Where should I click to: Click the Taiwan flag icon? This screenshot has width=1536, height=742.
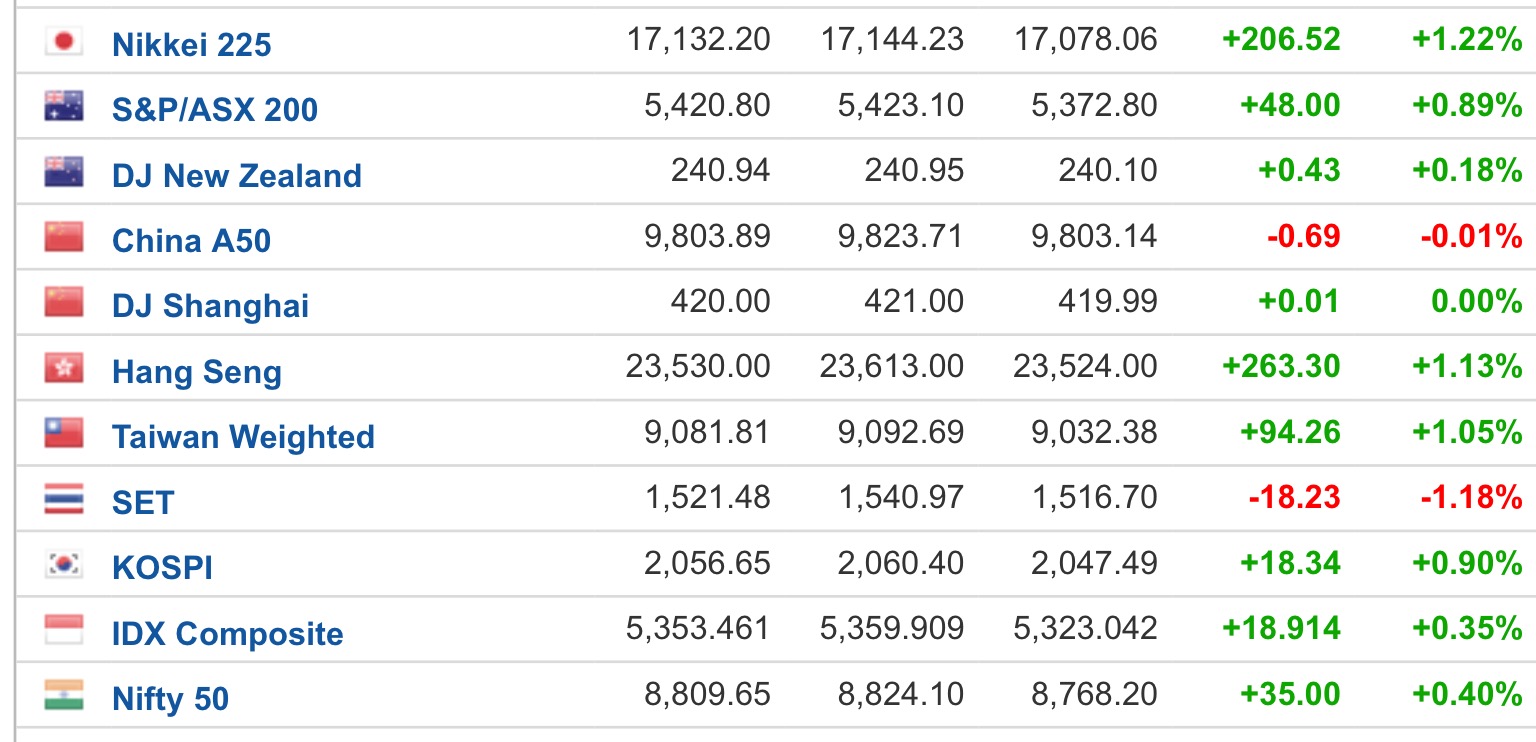[x=64, y=434]
